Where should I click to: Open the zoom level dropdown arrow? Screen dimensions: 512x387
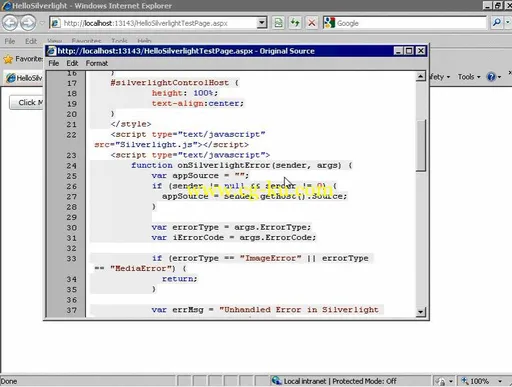[x=500, y=381]
